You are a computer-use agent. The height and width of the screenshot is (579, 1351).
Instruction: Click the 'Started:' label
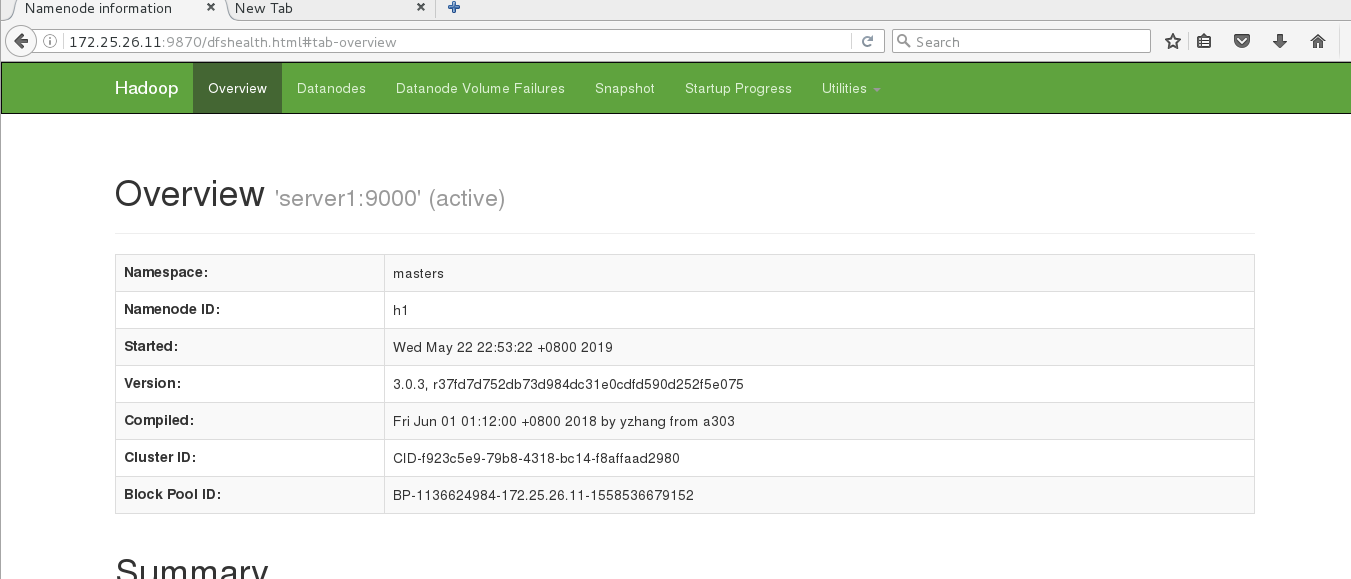pos(151,346)
